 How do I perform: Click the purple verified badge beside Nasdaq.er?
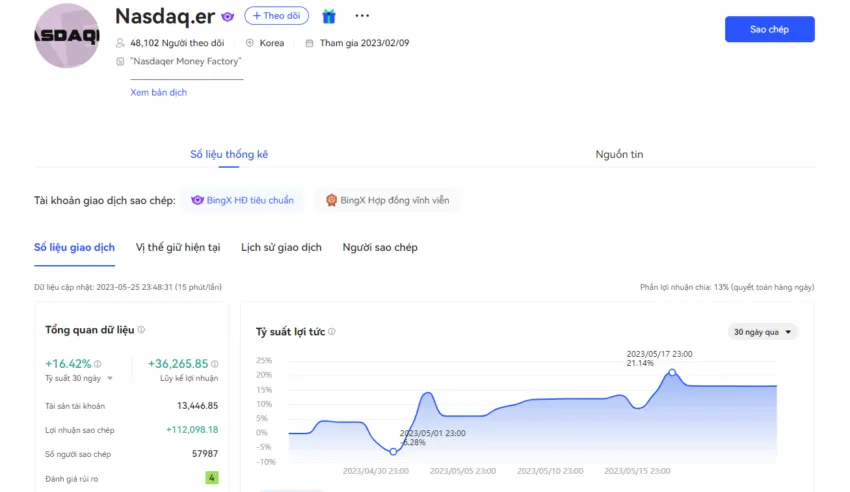click(x=228, y=17)
